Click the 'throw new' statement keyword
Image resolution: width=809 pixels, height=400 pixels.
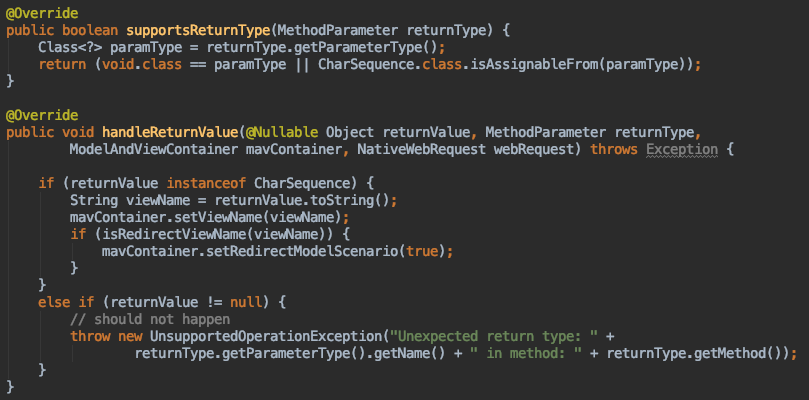pyautogui.click(x=106, y=337)
